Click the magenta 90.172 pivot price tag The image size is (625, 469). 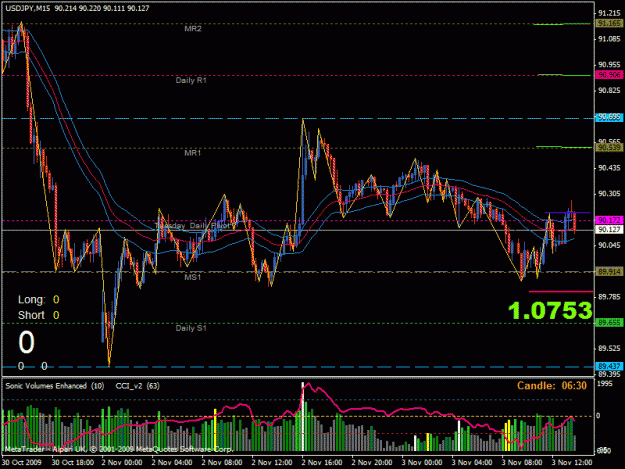coord(609,220)
